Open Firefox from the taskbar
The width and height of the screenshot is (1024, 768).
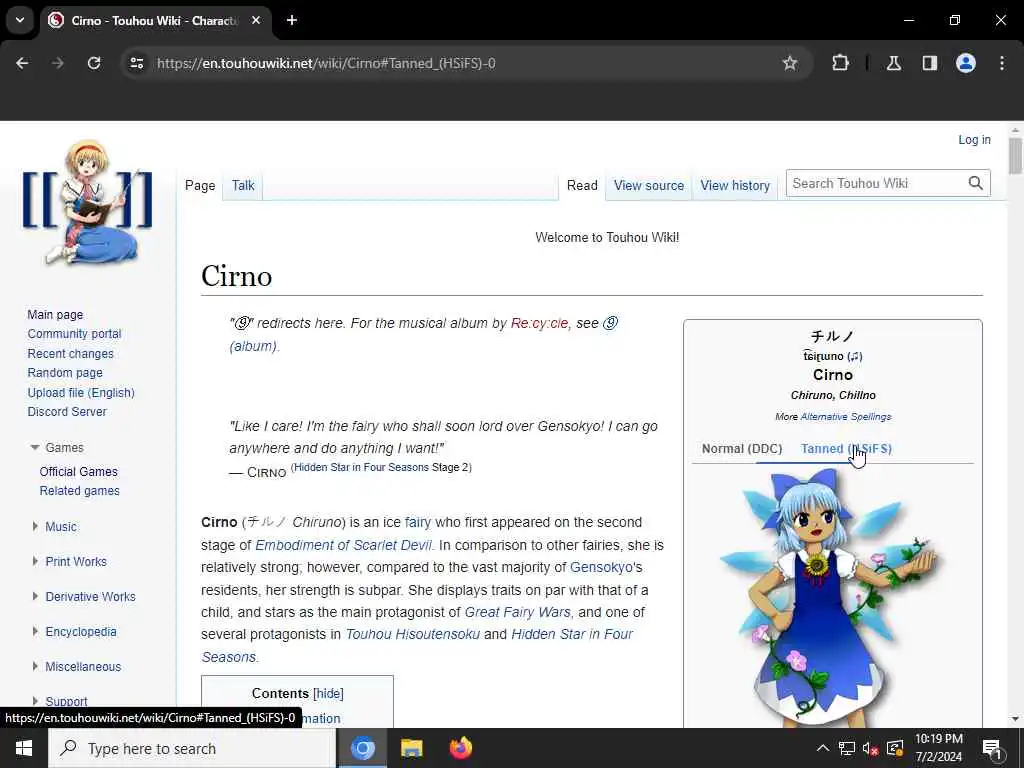pos(460,748)
